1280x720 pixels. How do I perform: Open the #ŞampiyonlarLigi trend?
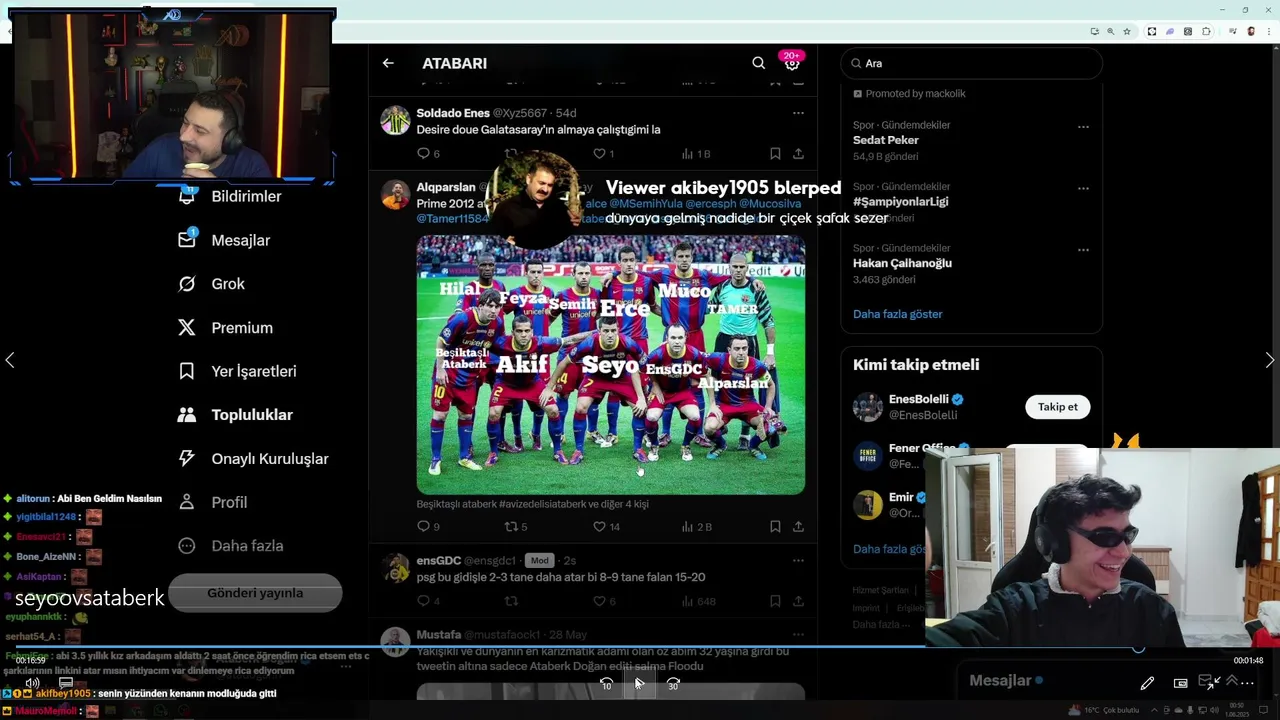click(x=901, y=202)
